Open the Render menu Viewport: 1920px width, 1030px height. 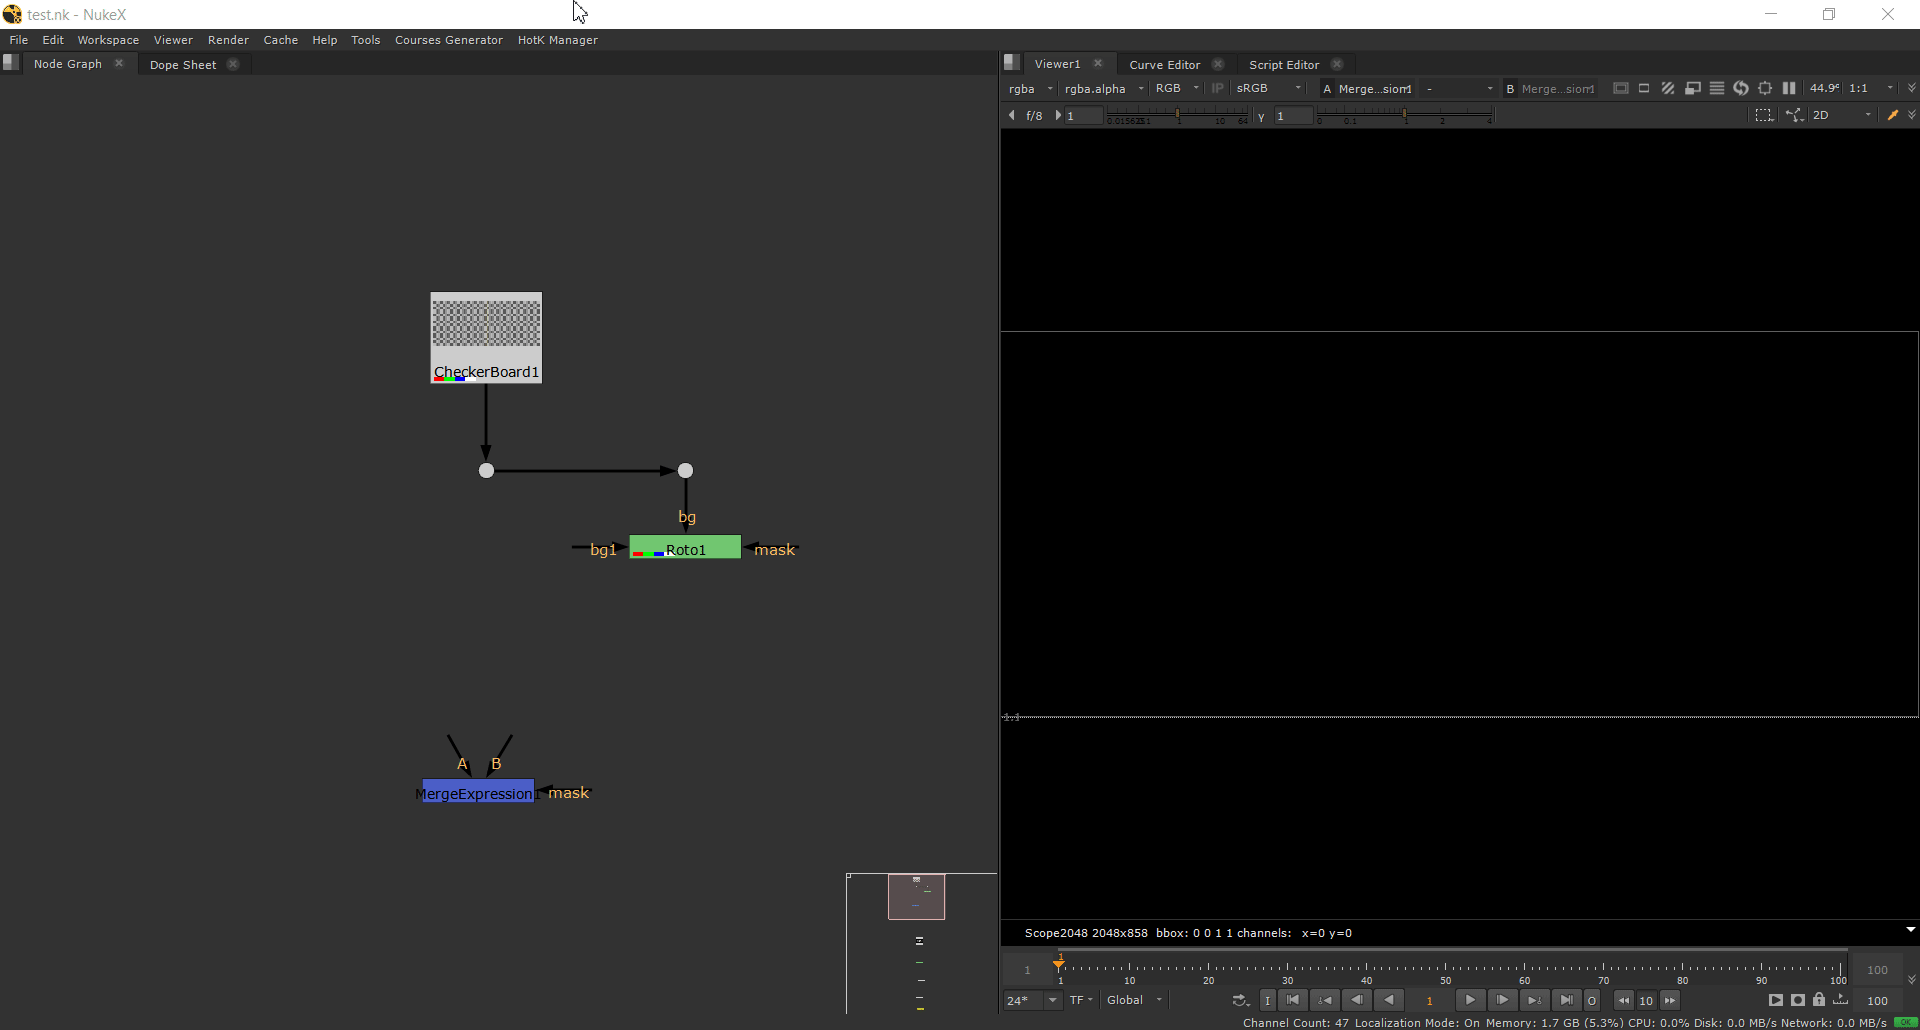[x=228, y=40]
